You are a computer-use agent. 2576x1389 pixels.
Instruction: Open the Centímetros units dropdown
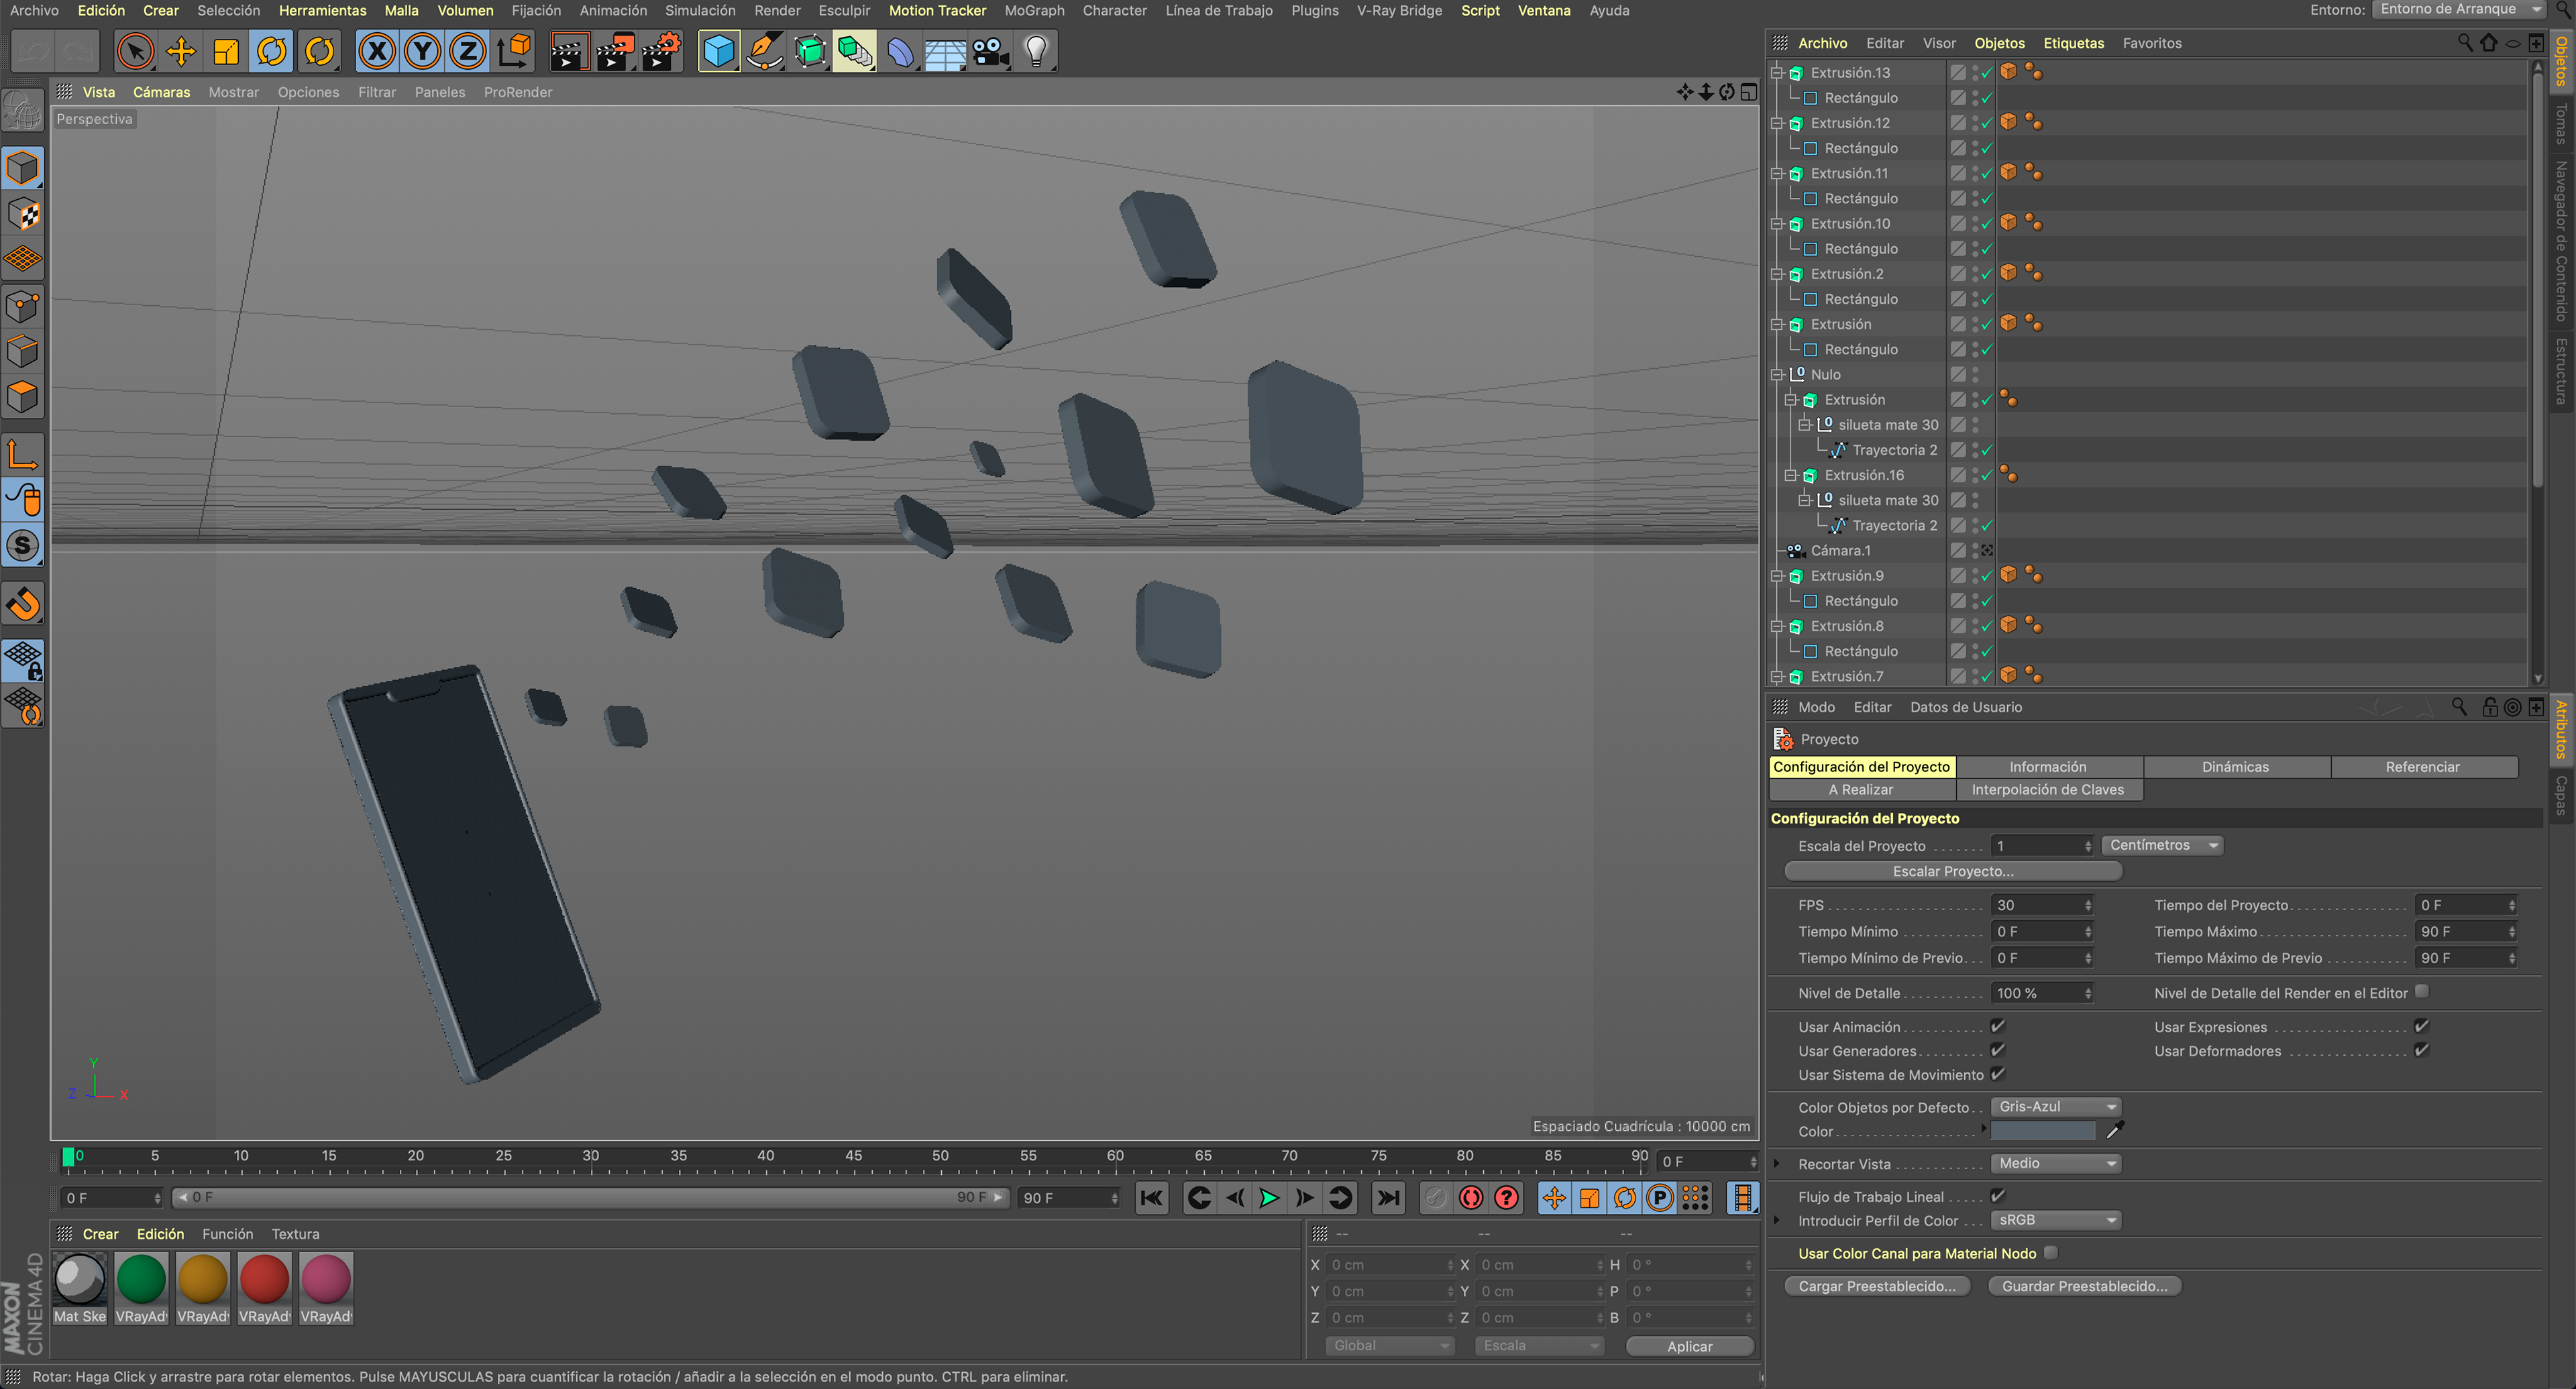[x=2162, y=845]
